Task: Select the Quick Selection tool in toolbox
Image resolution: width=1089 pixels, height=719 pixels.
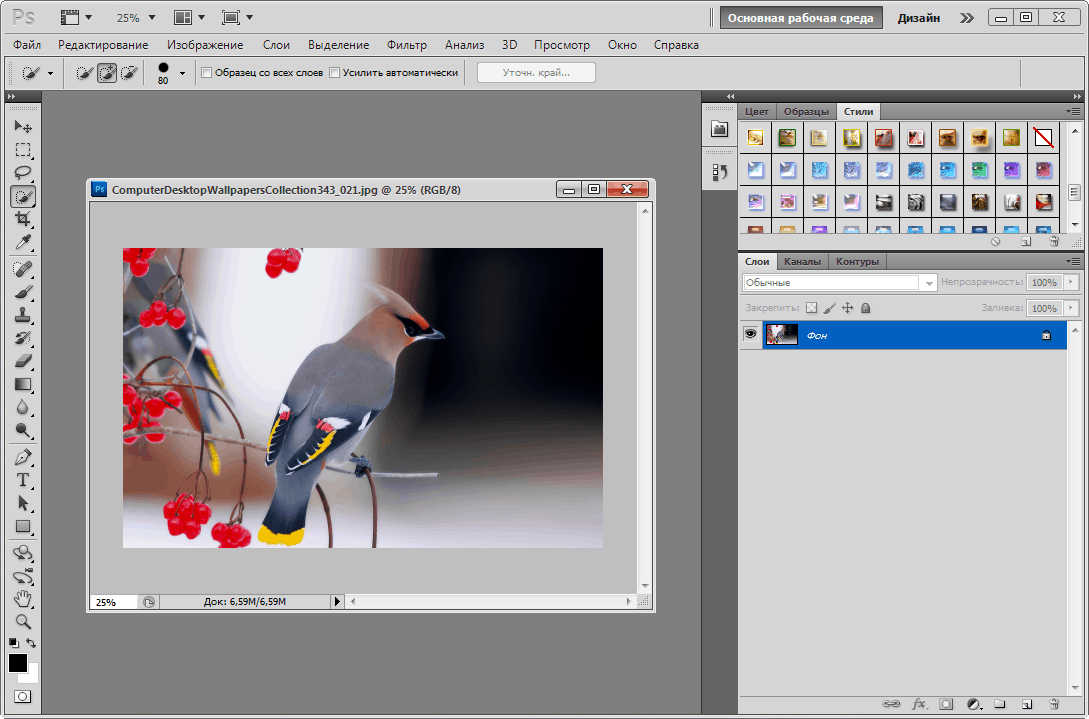Action: [x=23, y=197]
